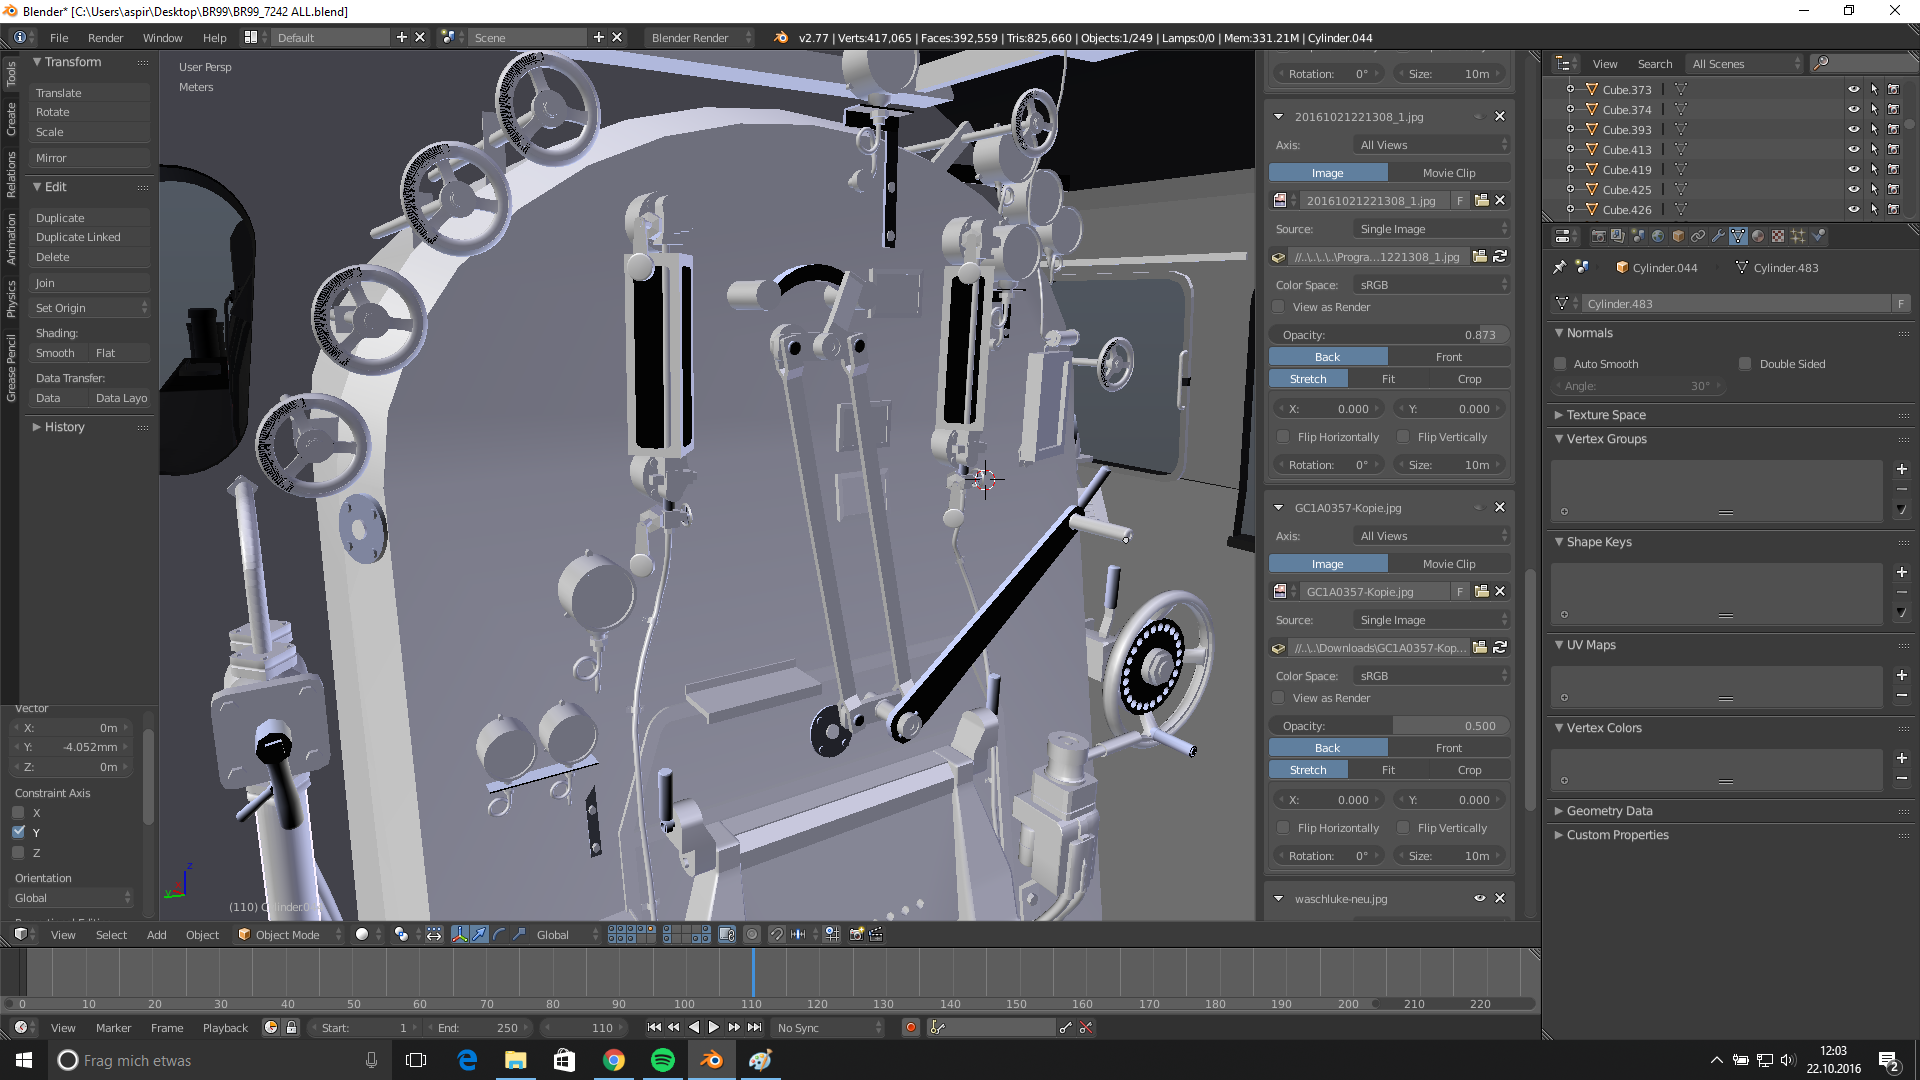Expand the History panel

[x=64, y=427]
